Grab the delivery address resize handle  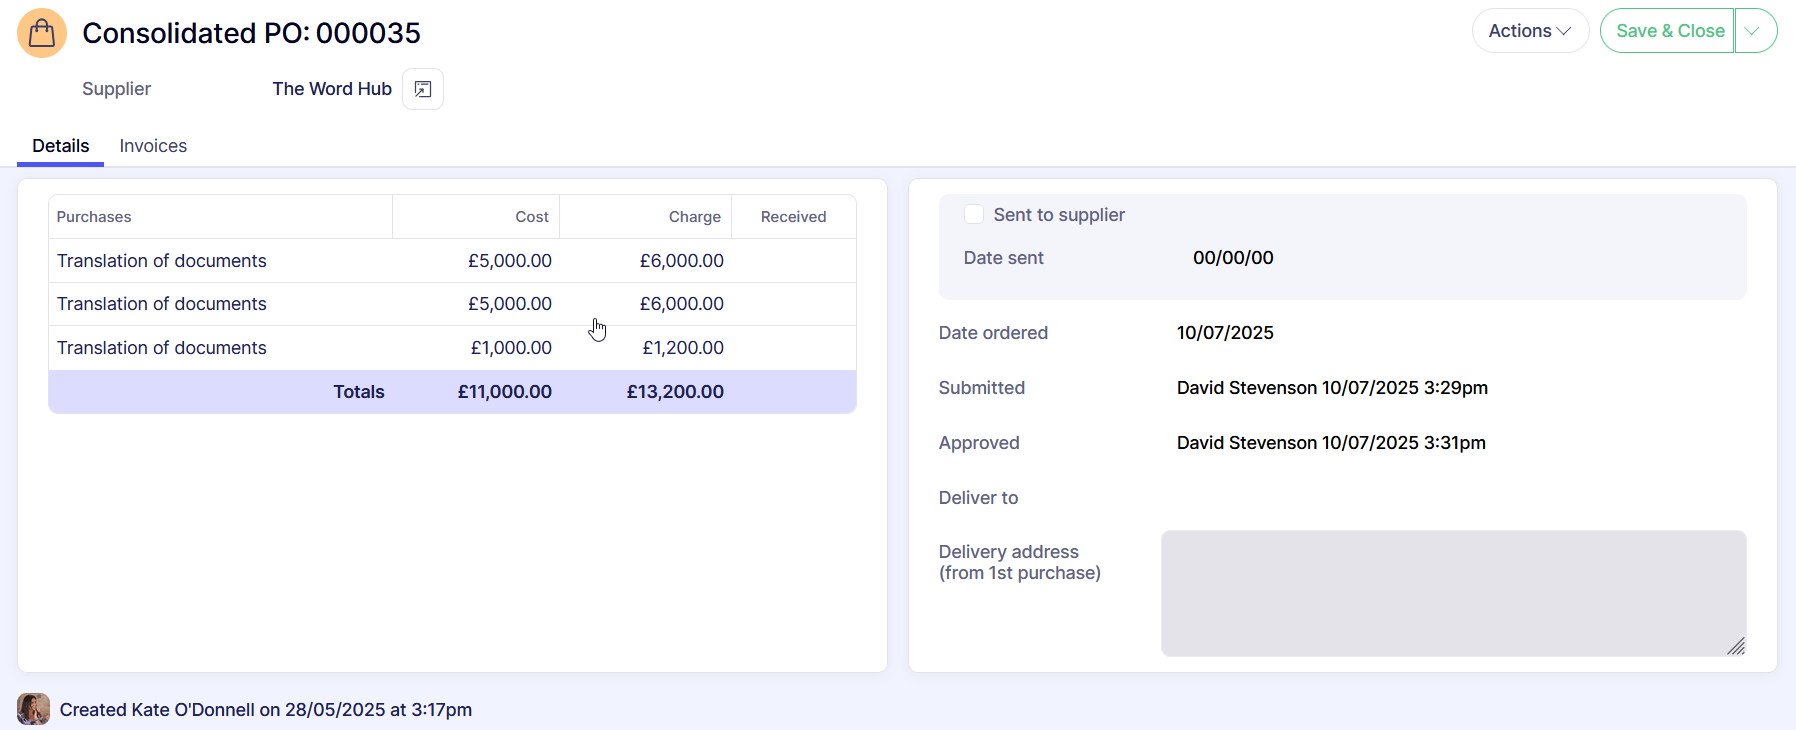point(1735,646)
